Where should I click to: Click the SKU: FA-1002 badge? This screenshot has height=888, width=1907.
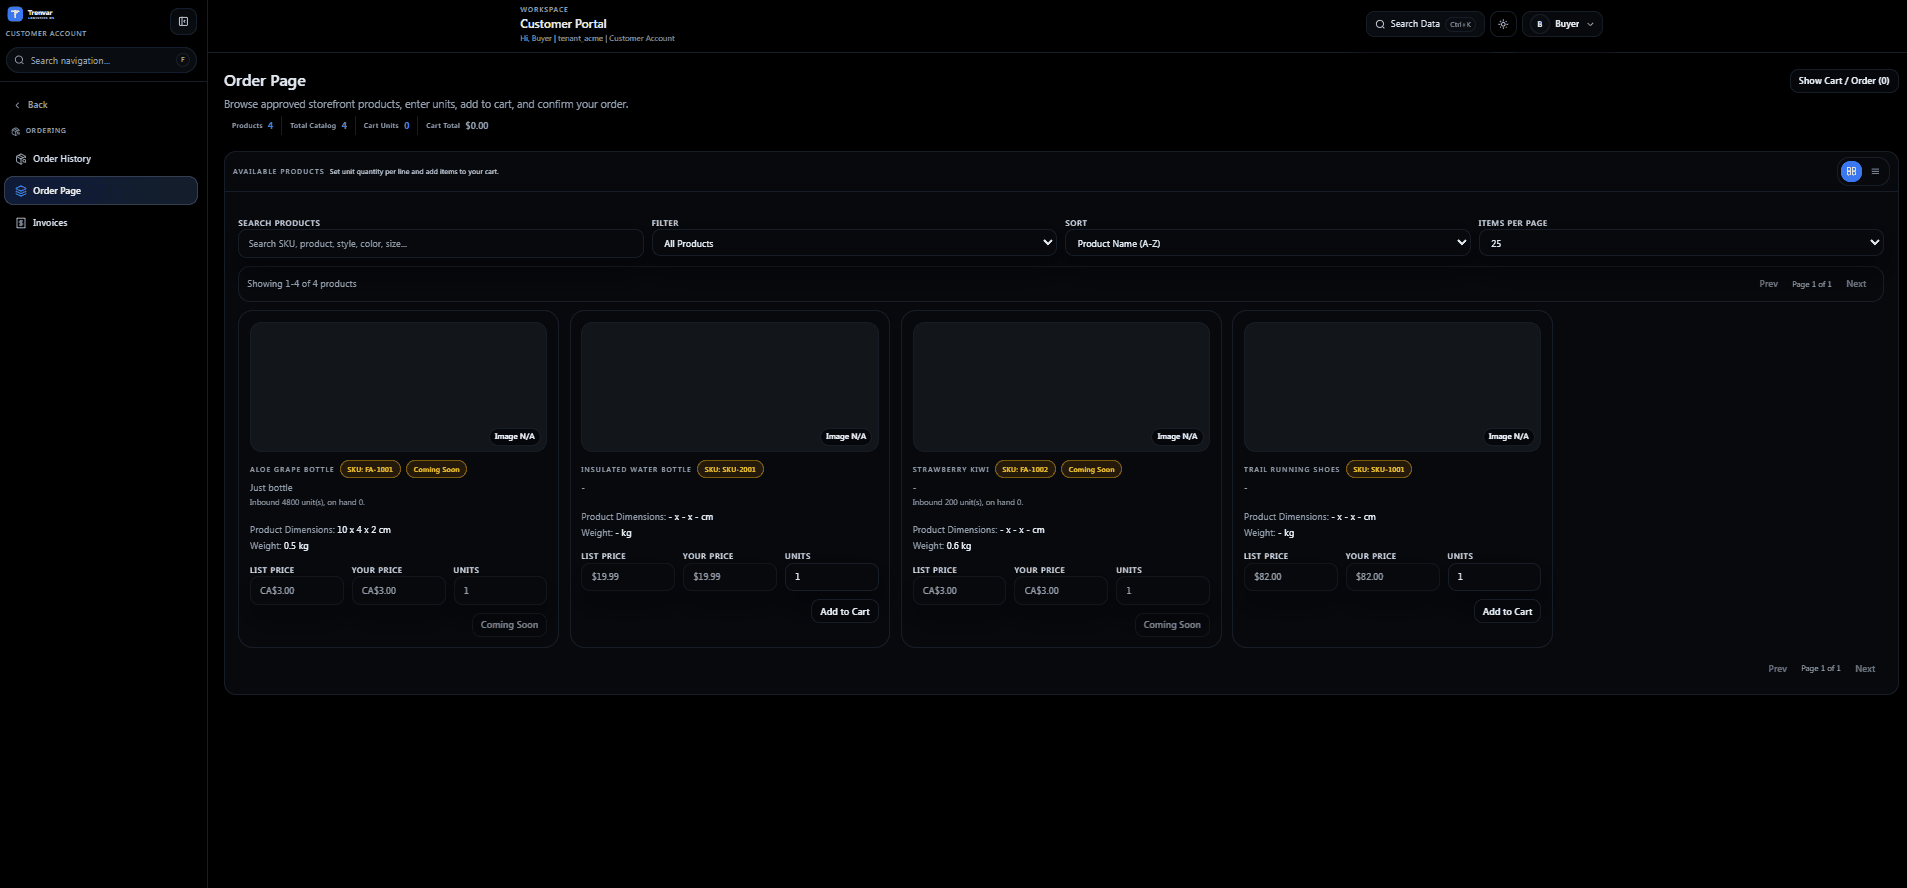[1025, 469]
